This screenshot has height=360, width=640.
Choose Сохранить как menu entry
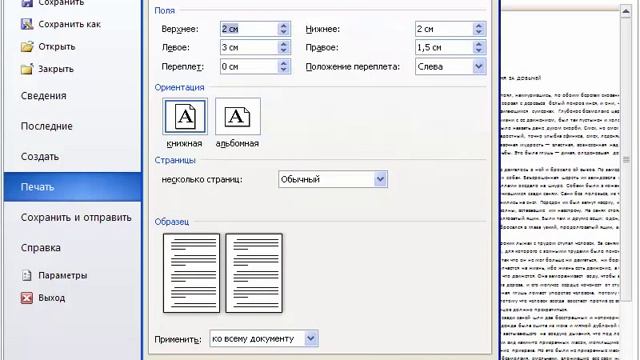[x=69, y=24]
